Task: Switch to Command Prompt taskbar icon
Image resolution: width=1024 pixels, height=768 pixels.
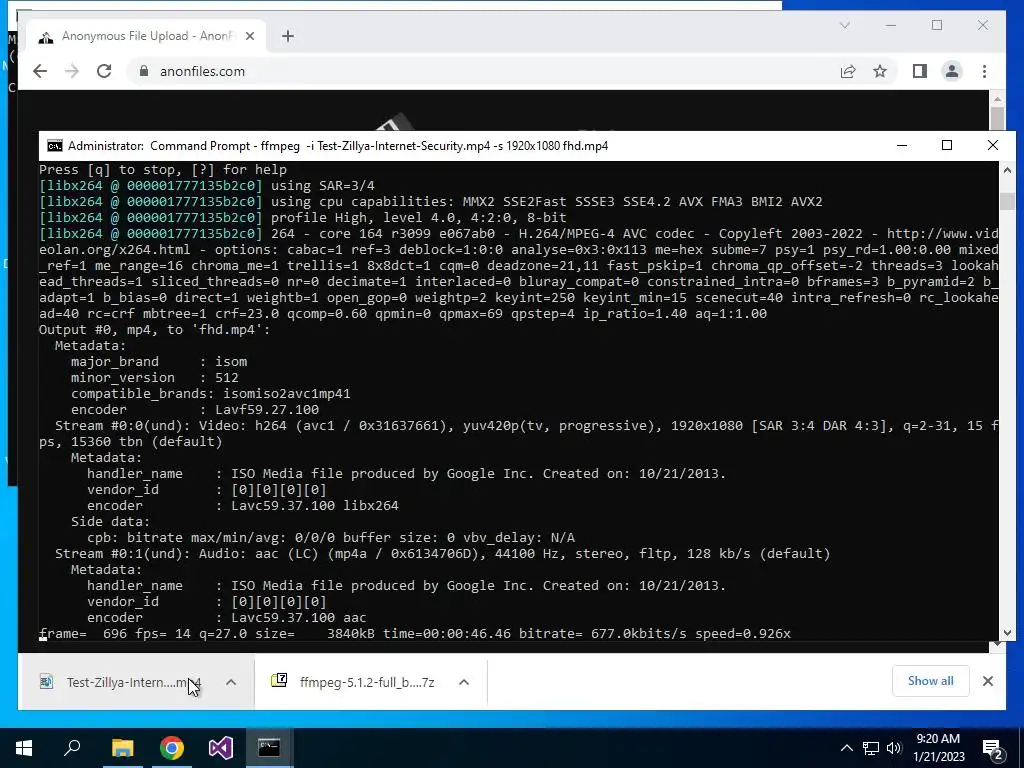Action: (269, 748)
